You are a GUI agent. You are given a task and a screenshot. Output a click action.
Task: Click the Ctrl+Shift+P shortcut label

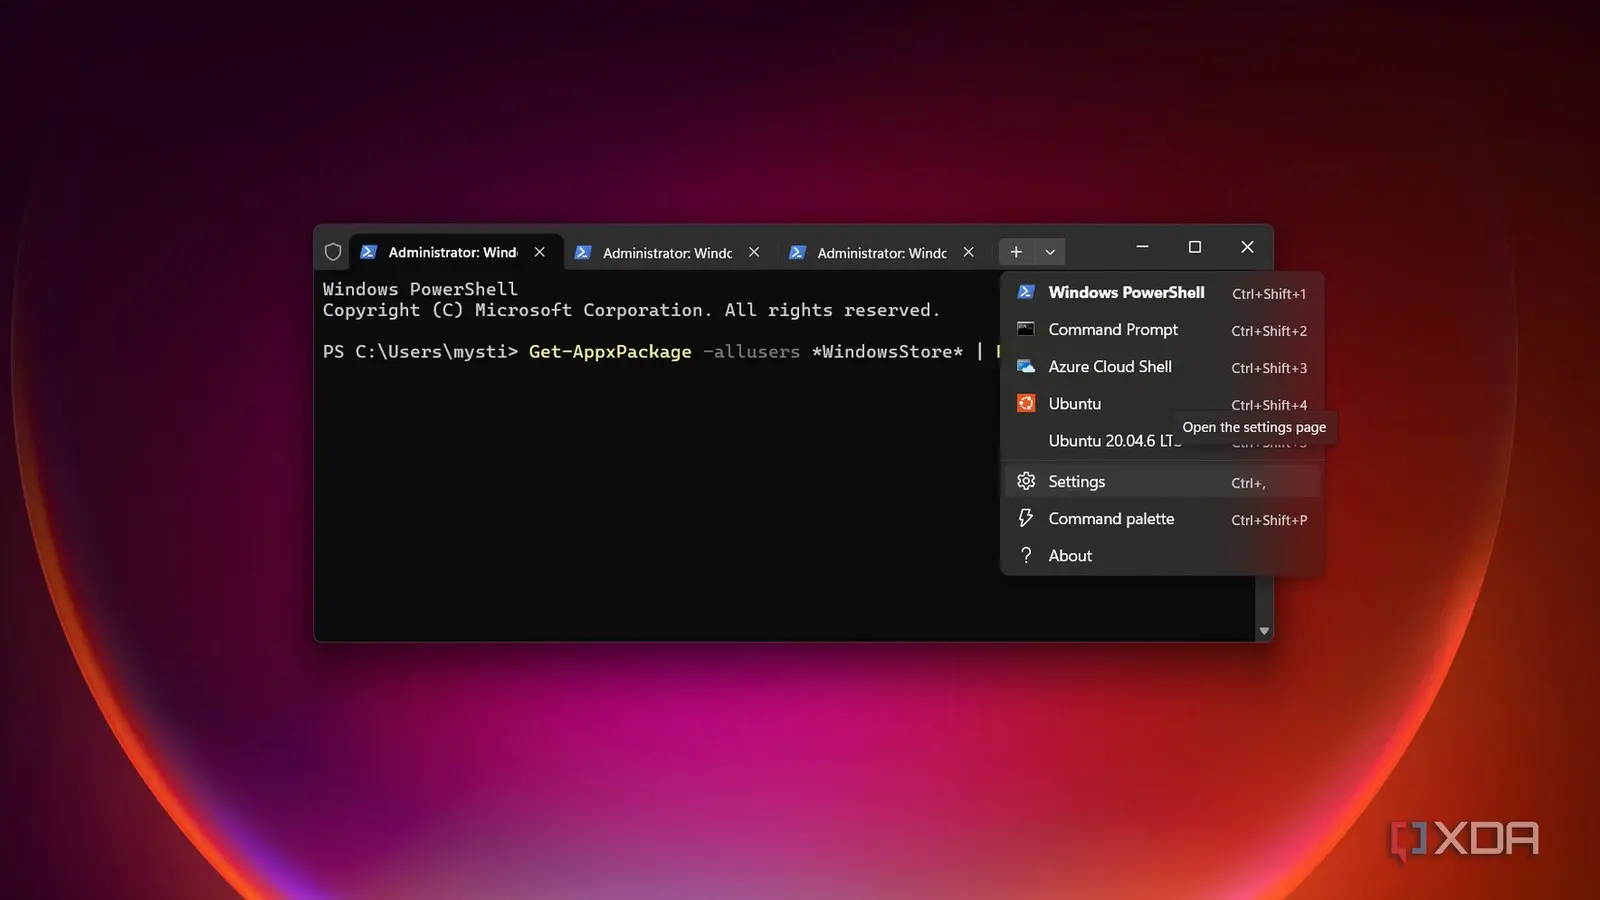(1269, 520)
